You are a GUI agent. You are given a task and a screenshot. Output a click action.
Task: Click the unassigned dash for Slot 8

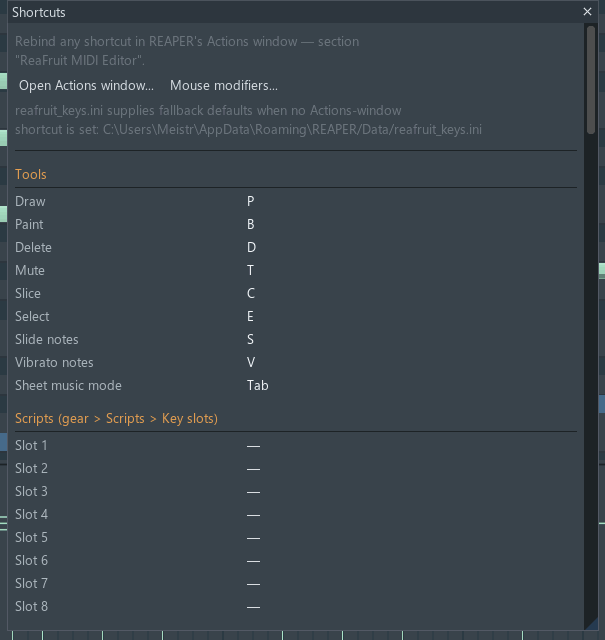(x=253, y=607)
